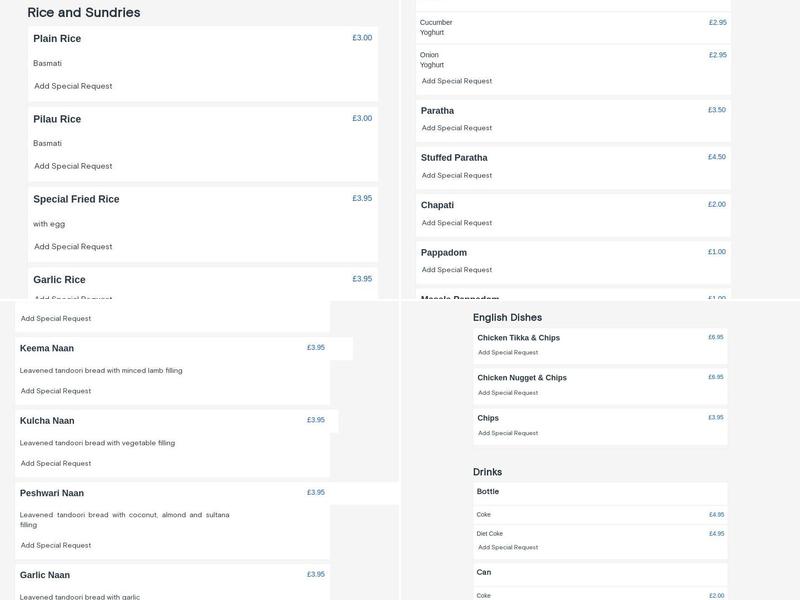This screenshot has height=600, width=800.
Task: Select Chicken Tikka & Chips dish
Action: tap(518, 338)
